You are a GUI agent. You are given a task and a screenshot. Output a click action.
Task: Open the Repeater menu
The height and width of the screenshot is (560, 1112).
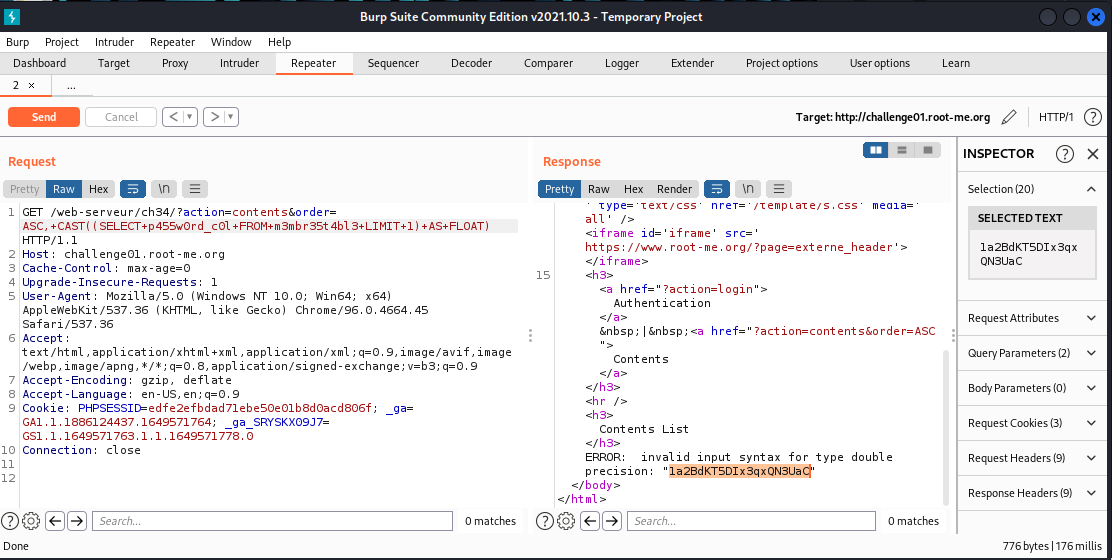click(x=172, y=42)
